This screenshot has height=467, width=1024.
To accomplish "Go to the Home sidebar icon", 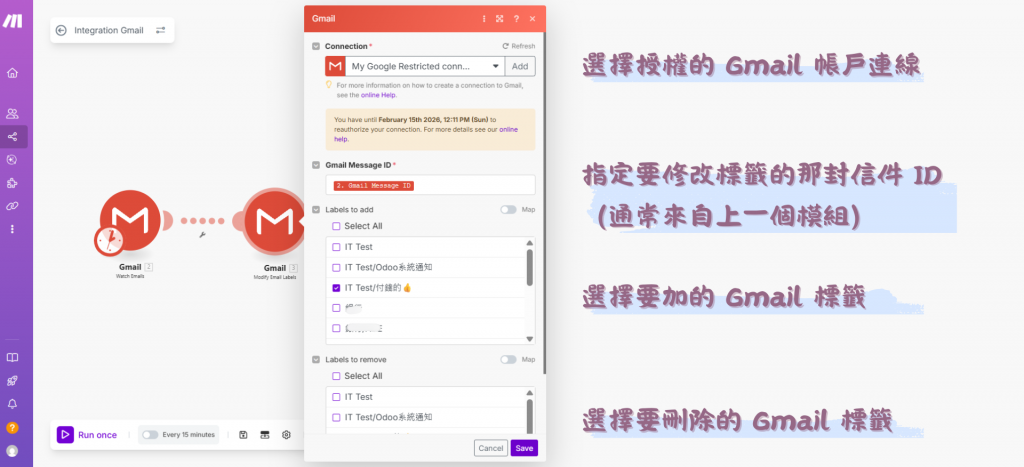I will click(12, 72).
